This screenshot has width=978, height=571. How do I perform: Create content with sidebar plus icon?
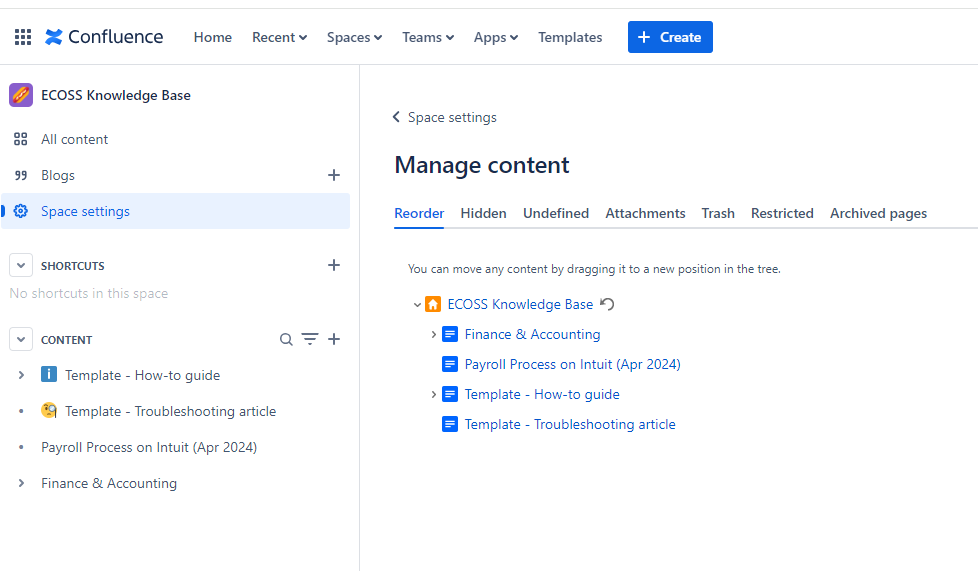(334, 339)
